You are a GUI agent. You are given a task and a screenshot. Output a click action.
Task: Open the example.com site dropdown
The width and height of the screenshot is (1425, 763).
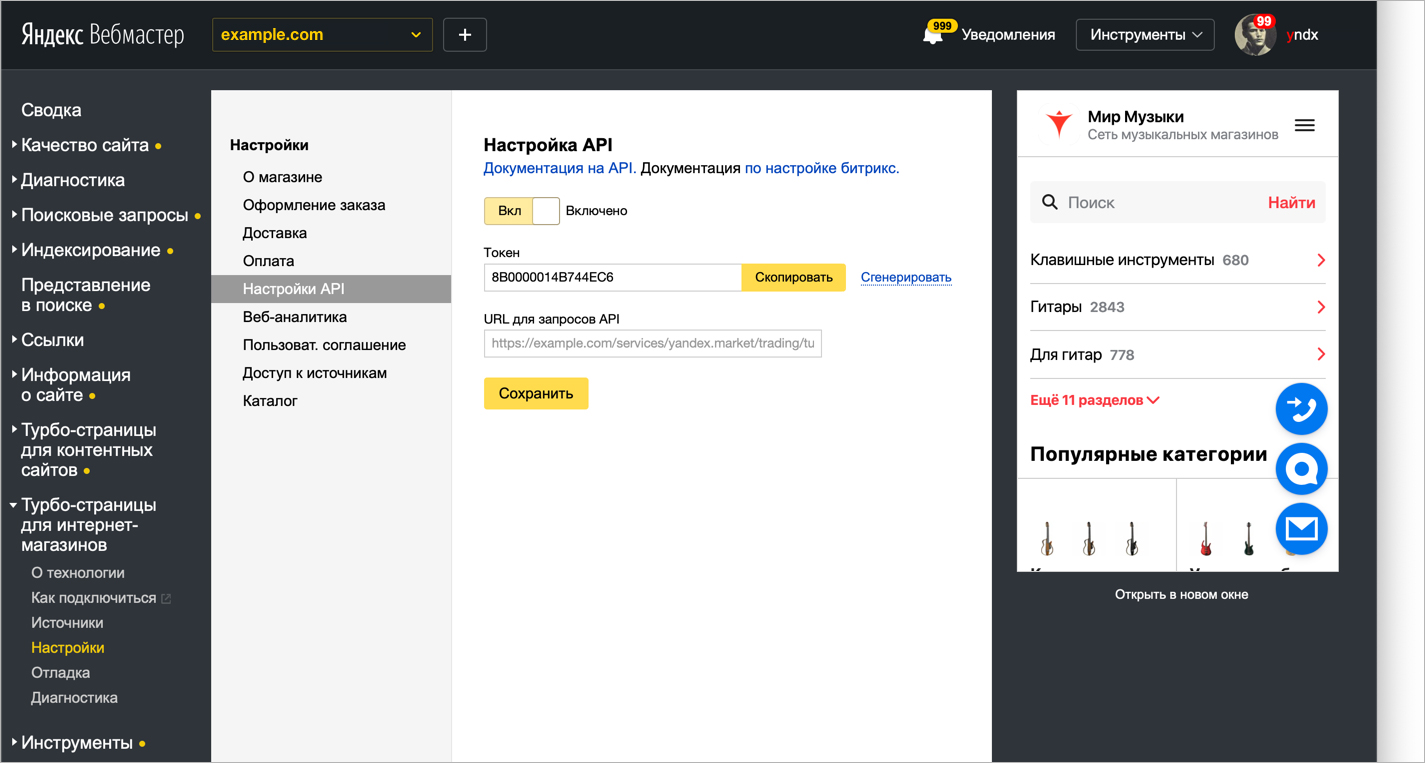pos(322,34)
